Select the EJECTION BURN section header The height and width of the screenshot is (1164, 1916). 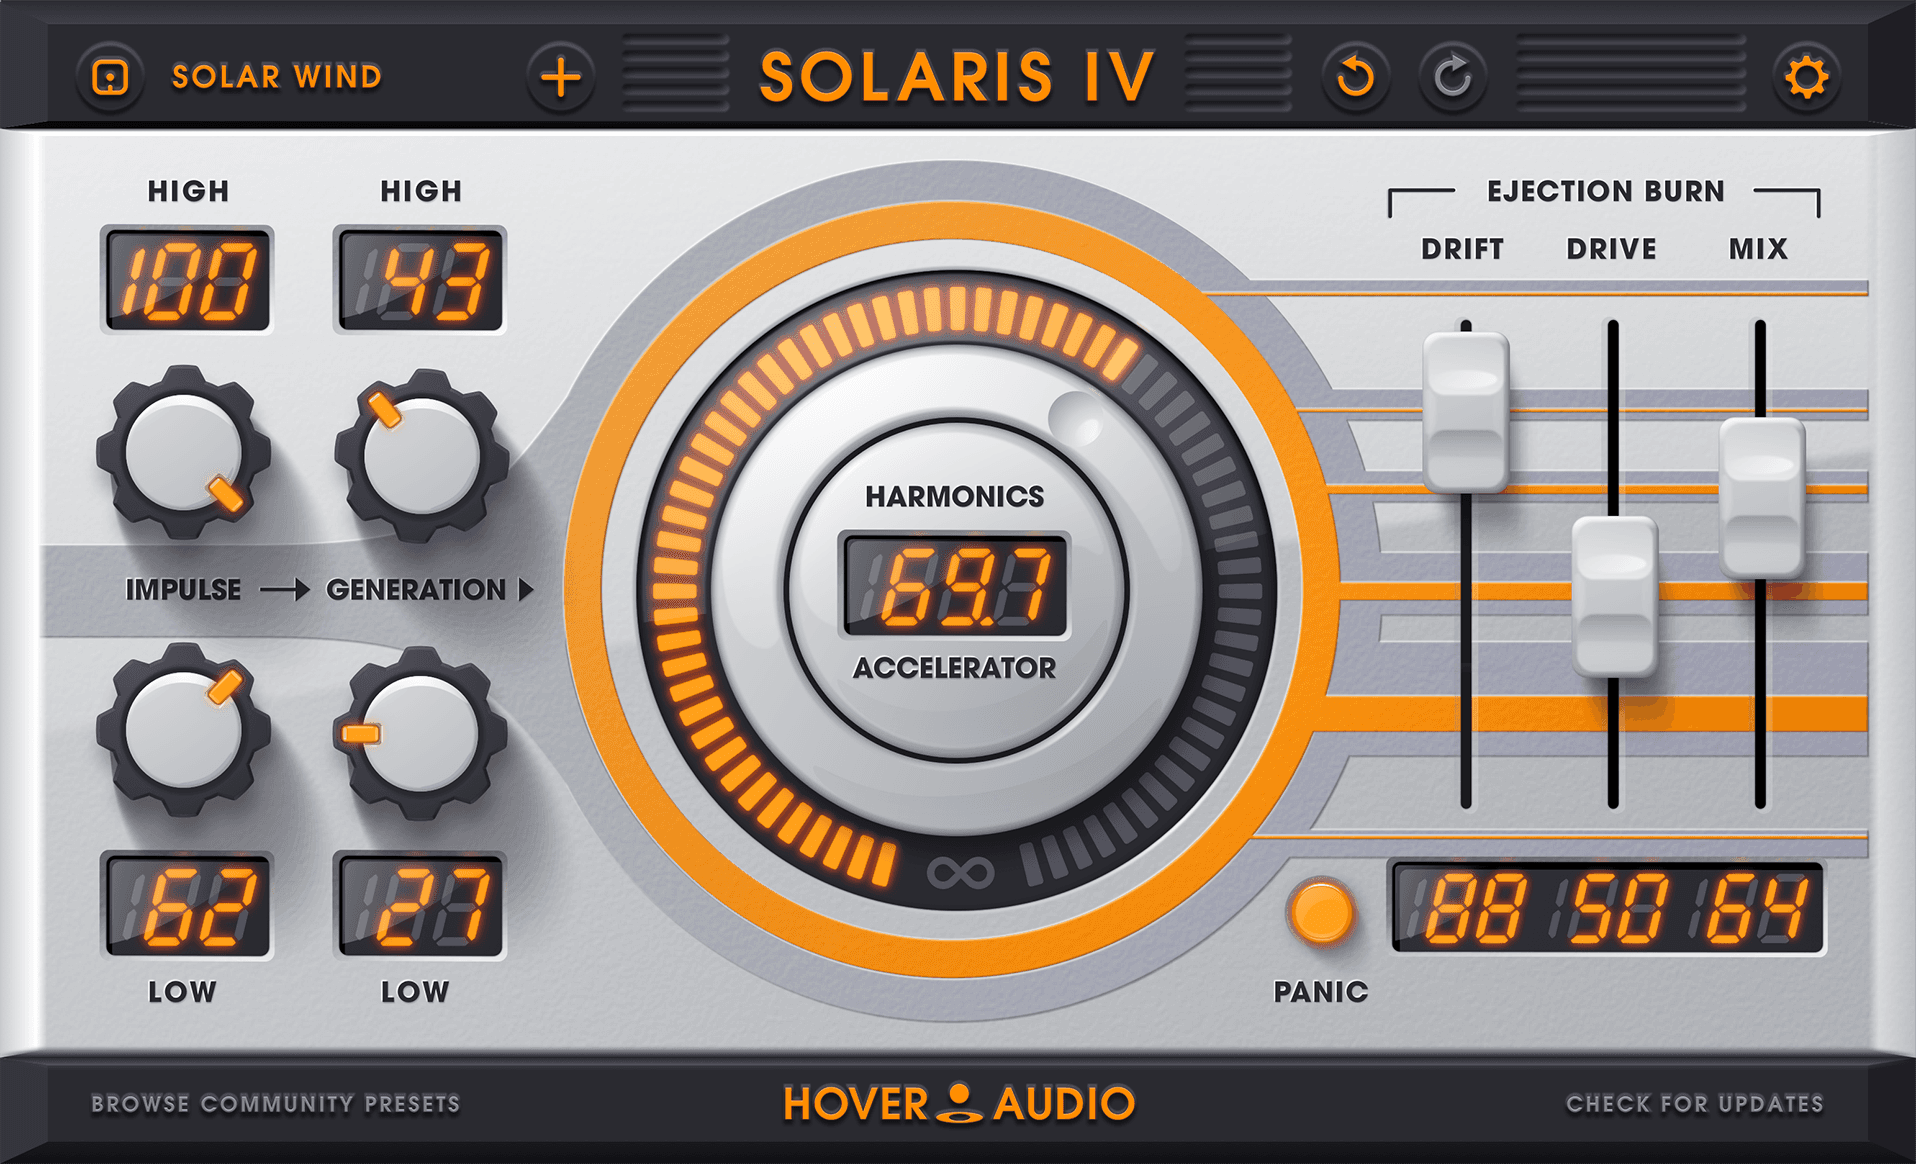[1604, 191]
